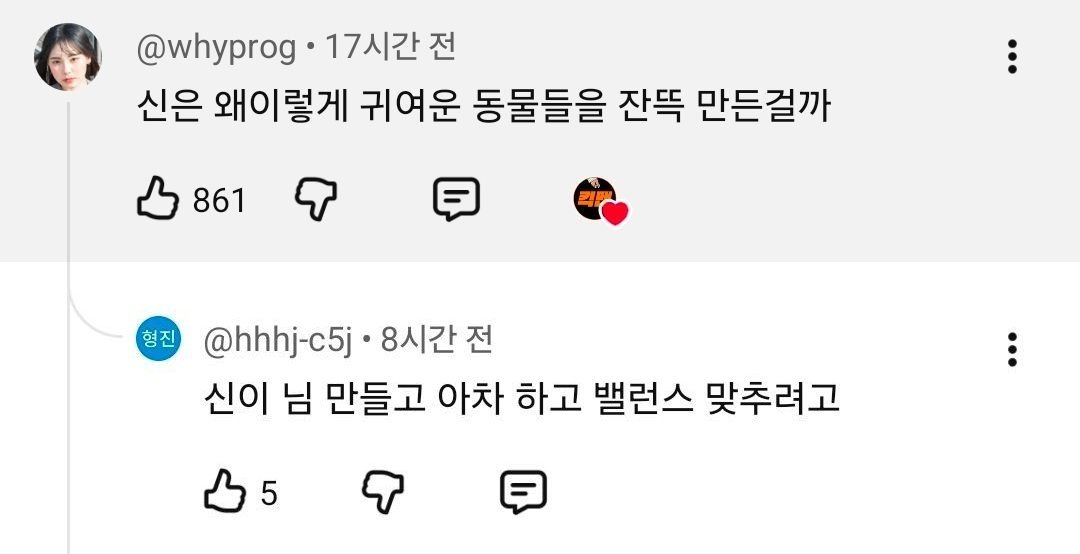Screen dimensions: 1080x554
Task: Click the 17시간 전 timestamp
Action: [390, 48]
